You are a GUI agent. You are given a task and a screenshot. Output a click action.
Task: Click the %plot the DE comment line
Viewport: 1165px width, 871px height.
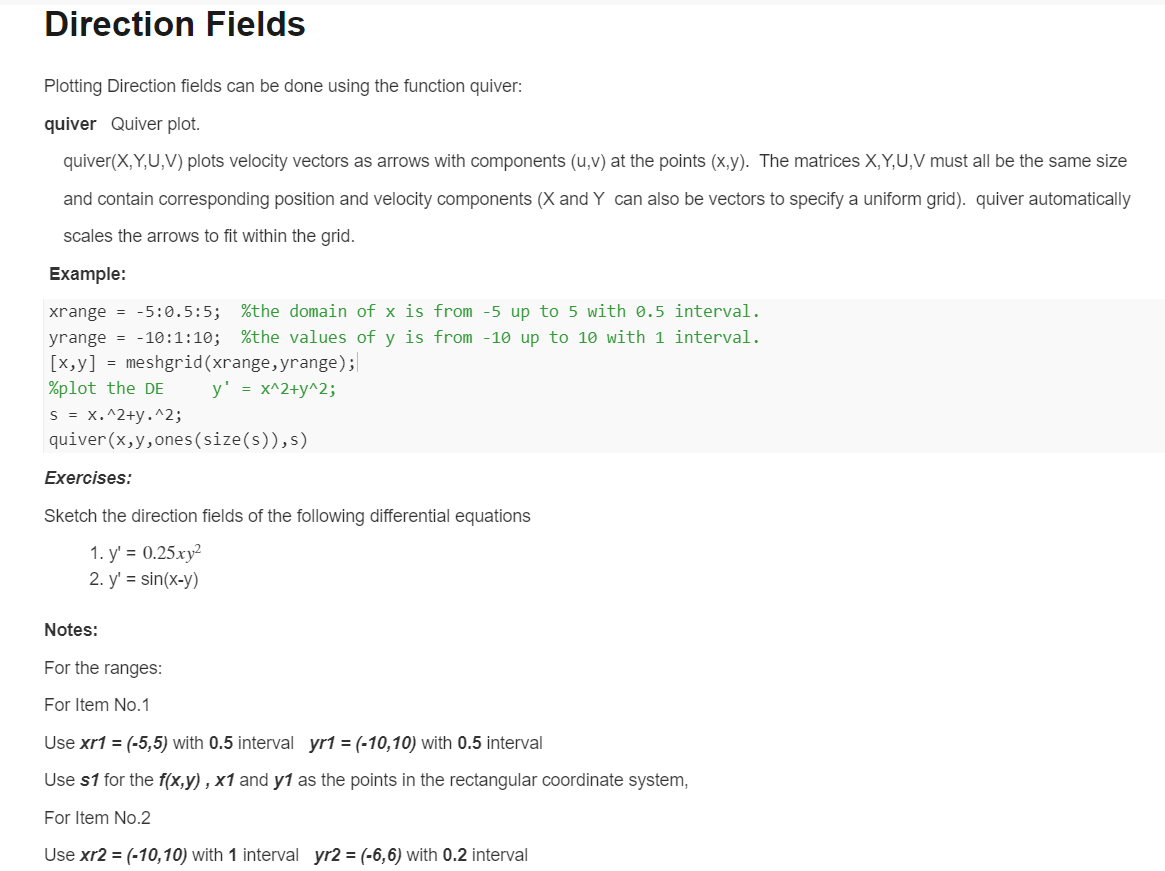click(192, 389)
